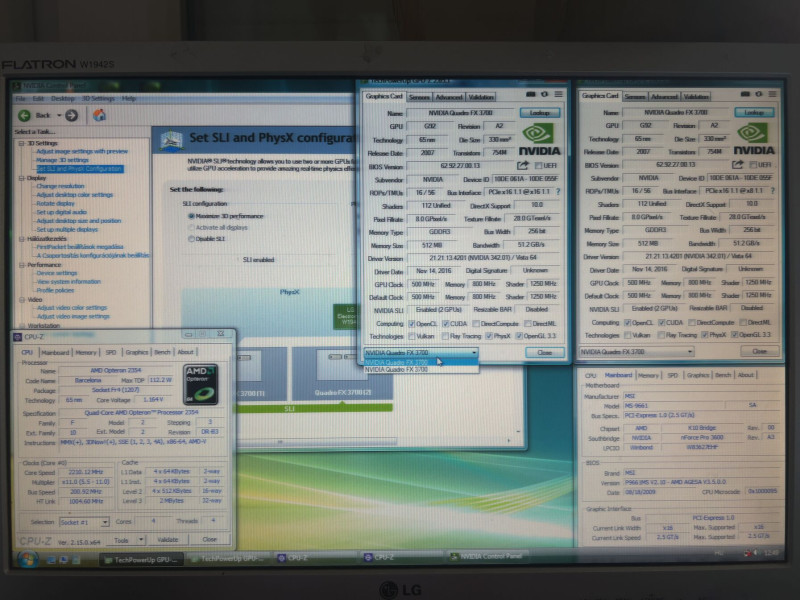Viewport: 800px width, 600px height.
Task: Click the NVIDIA logo in left GPU-Z window
Action: tap(539, 140)
